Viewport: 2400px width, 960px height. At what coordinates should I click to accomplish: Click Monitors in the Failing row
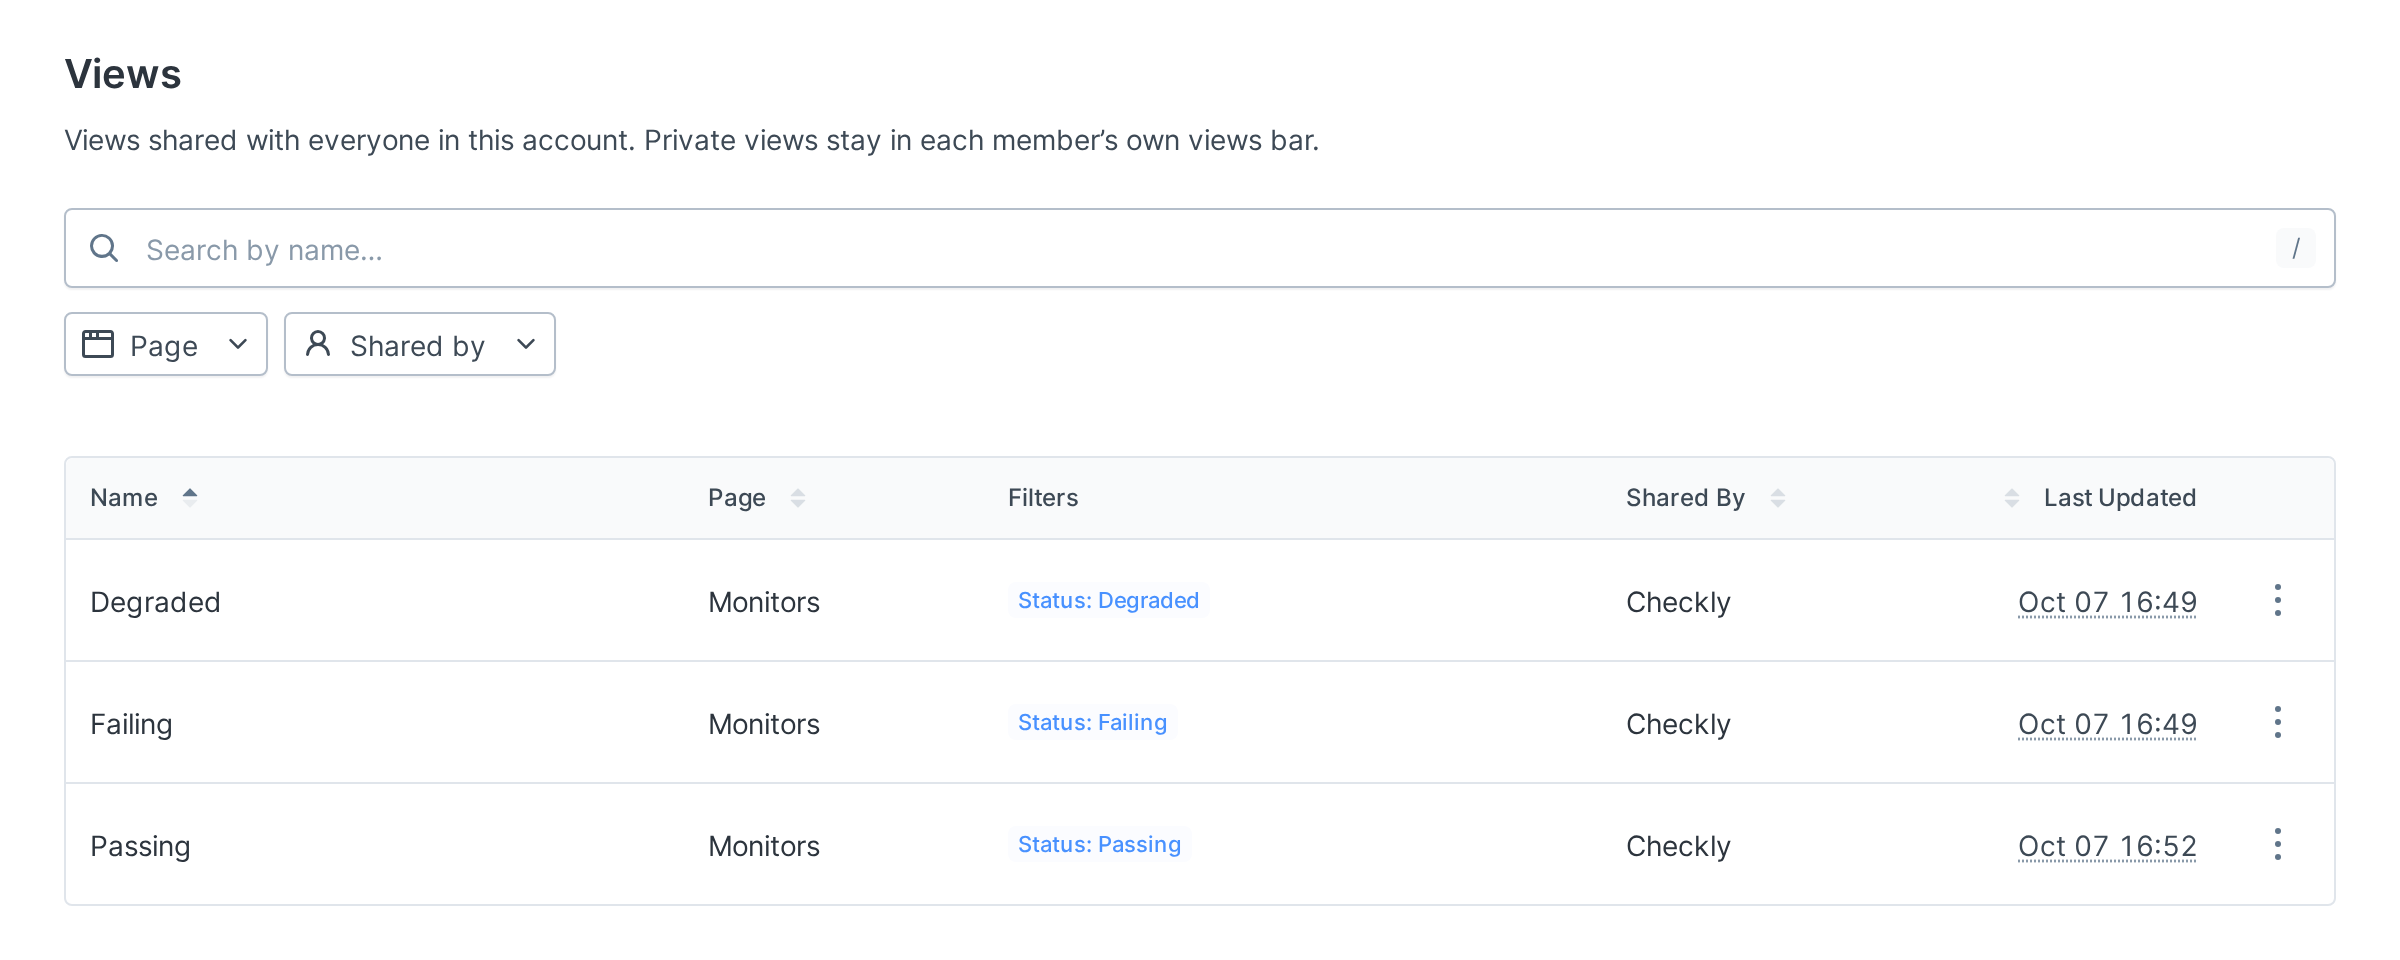tap(764, 724)
